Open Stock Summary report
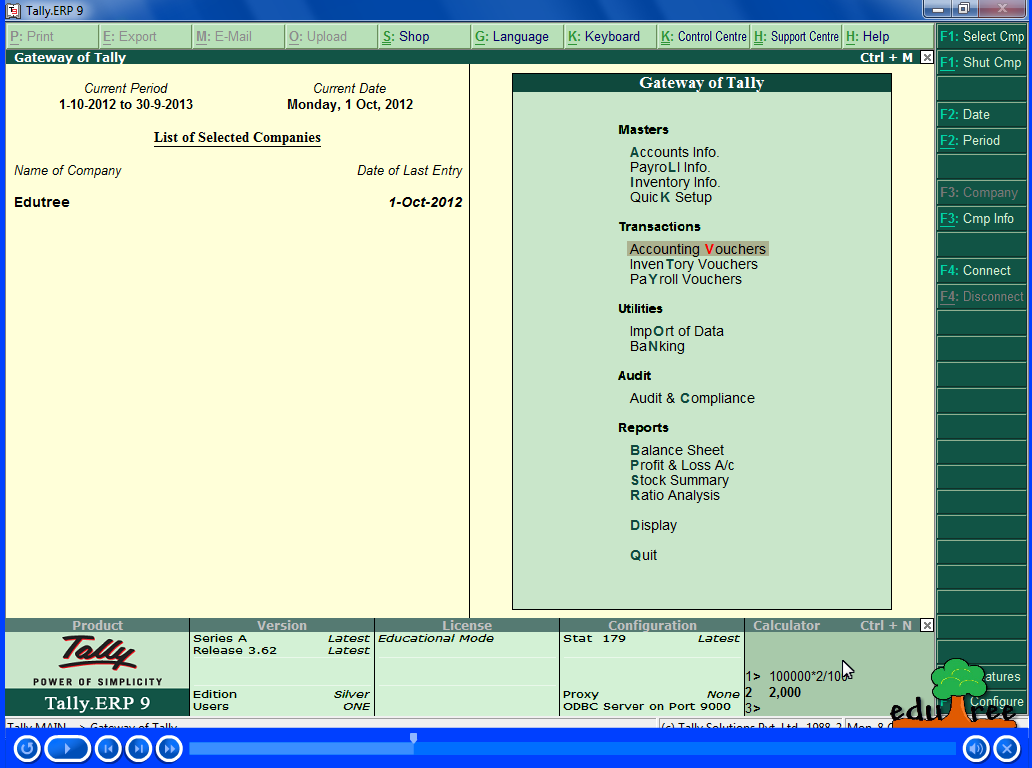Screen dimensions: 1032x768 679,480
